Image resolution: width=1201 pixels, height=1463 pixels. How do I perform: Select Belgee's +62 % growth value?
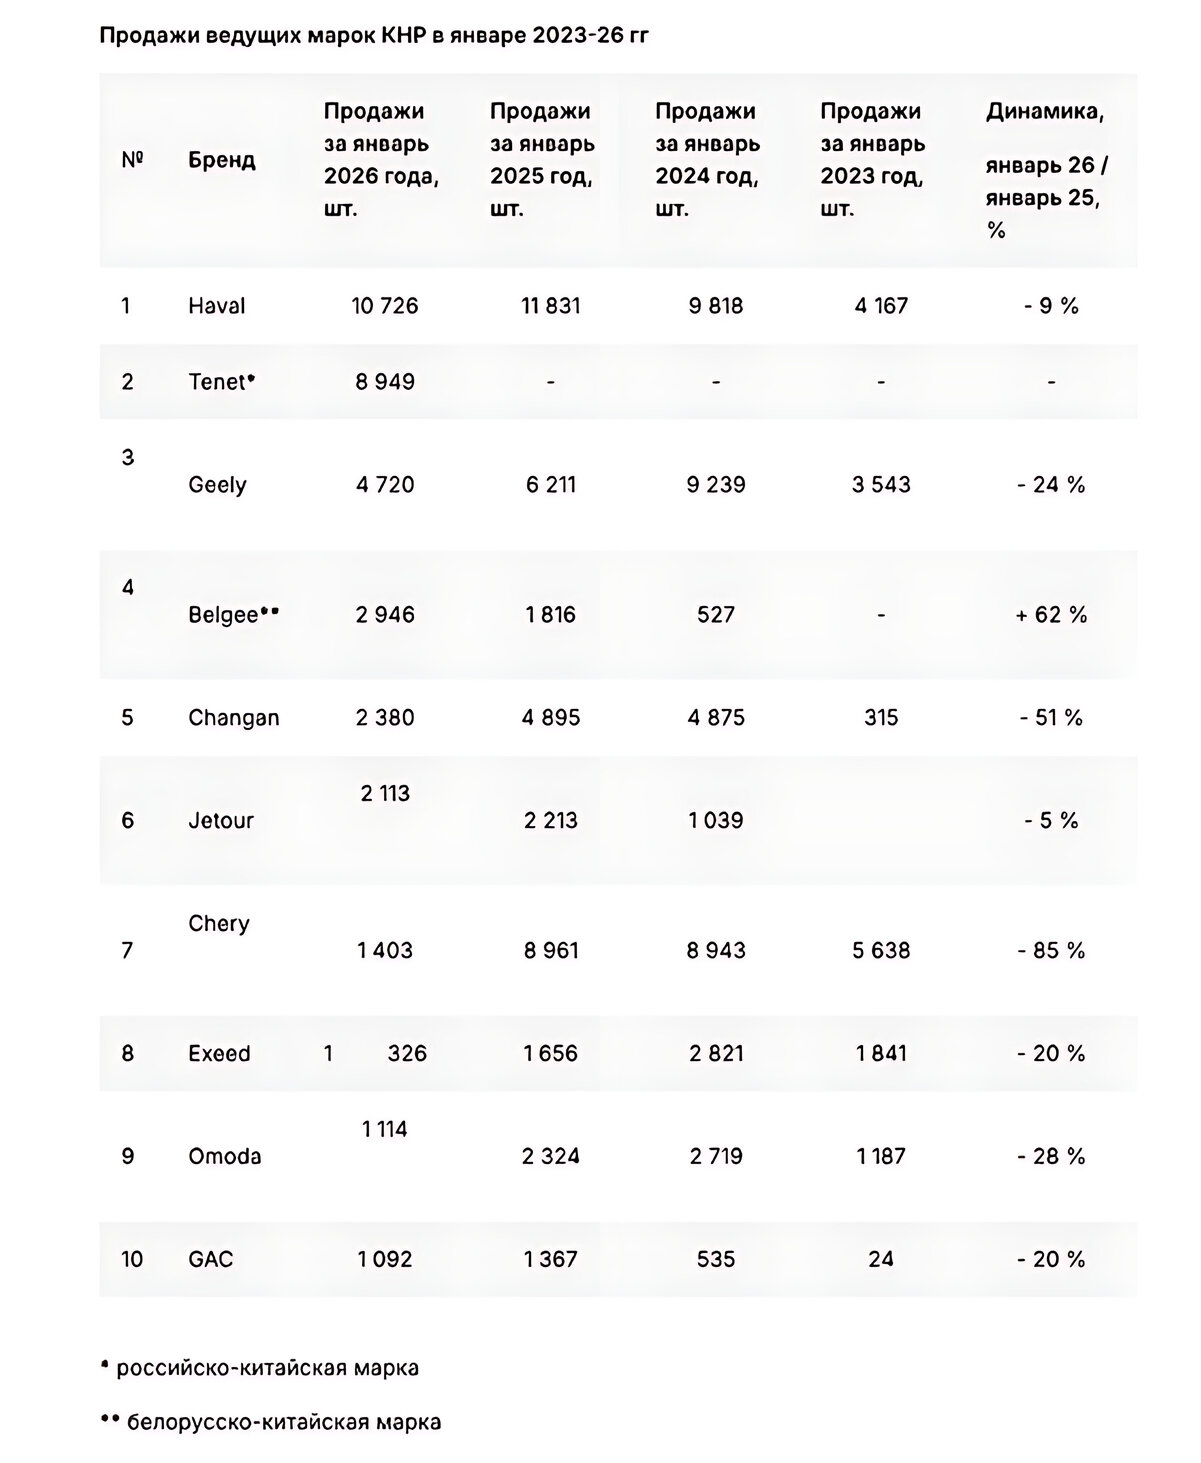coord(1051,615)
